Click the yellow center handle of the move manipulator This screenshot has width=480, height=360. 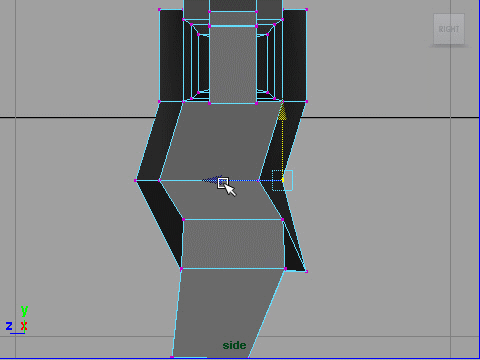283,180
